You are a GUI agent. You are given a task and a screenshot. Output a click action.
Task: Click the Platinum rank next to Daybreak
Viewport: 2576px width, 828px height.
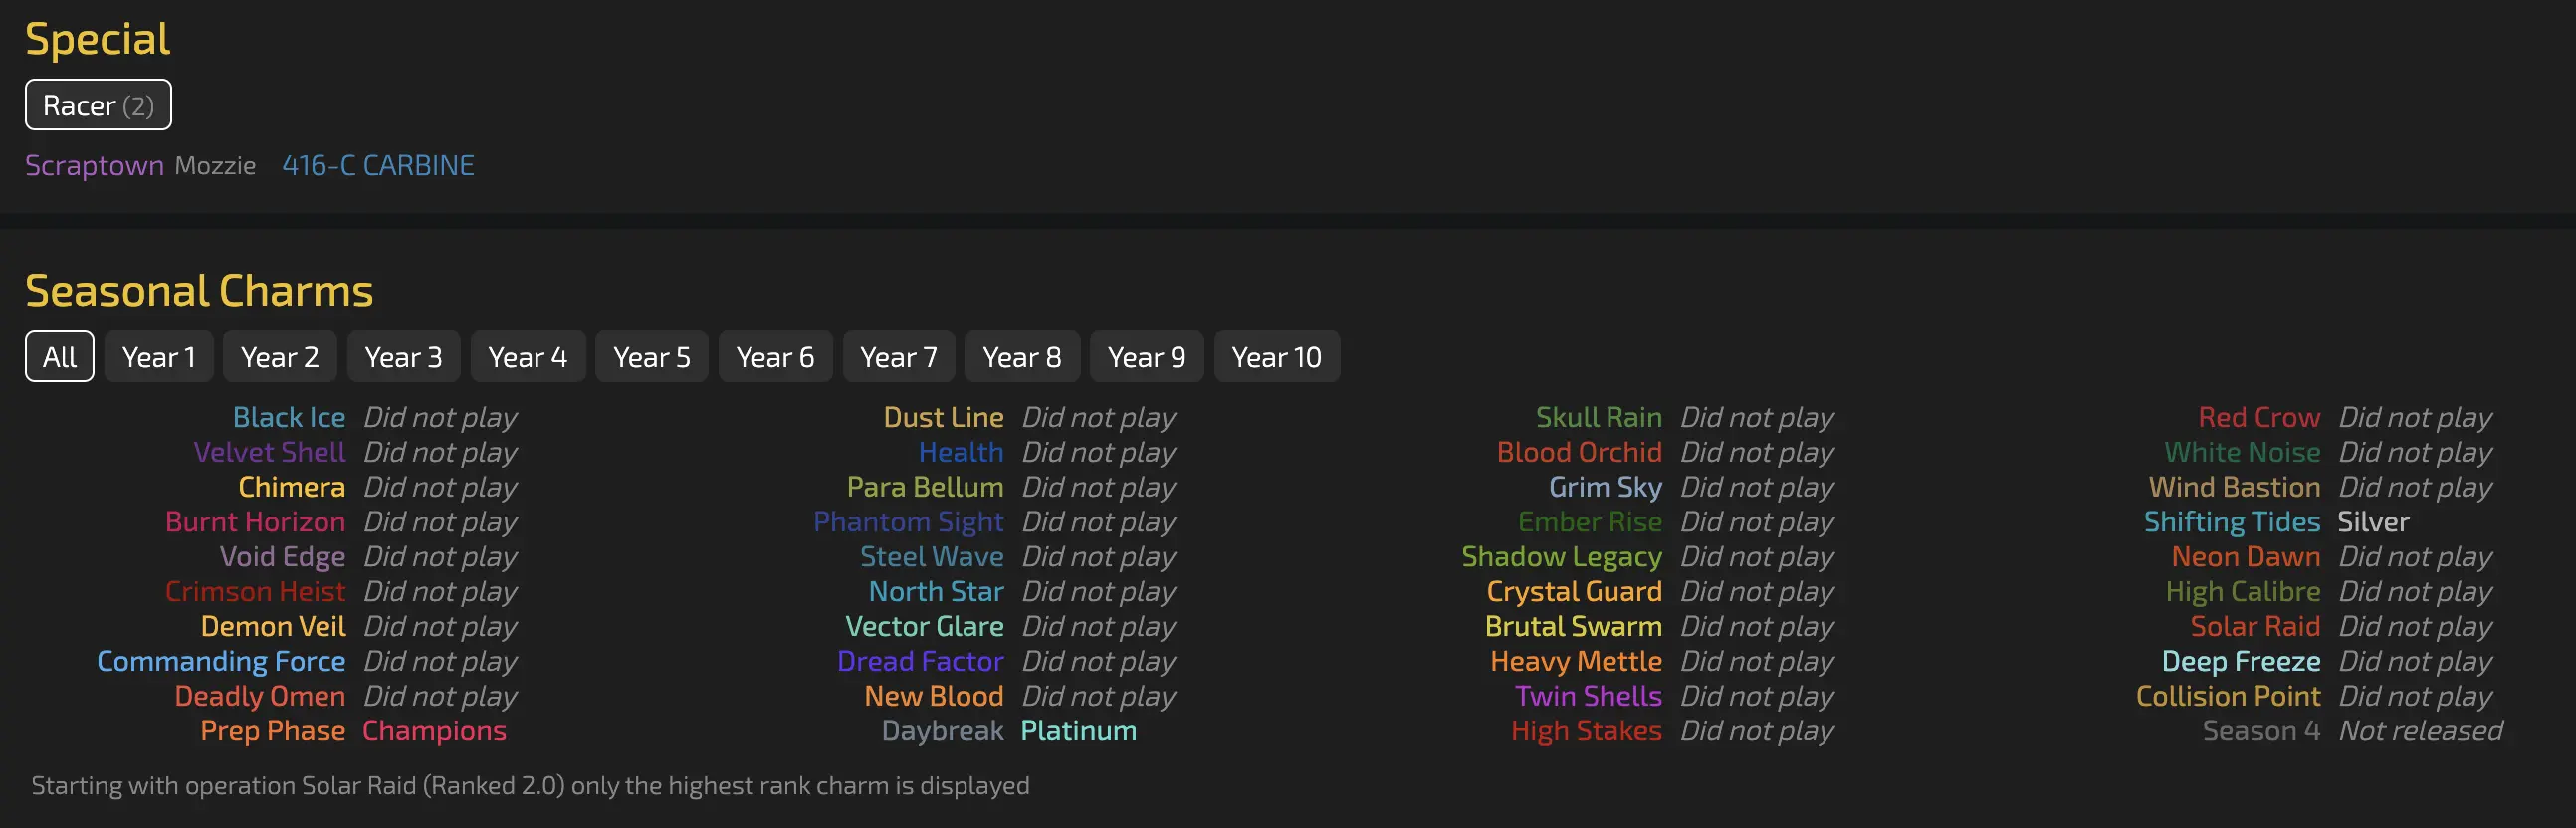1078,731
